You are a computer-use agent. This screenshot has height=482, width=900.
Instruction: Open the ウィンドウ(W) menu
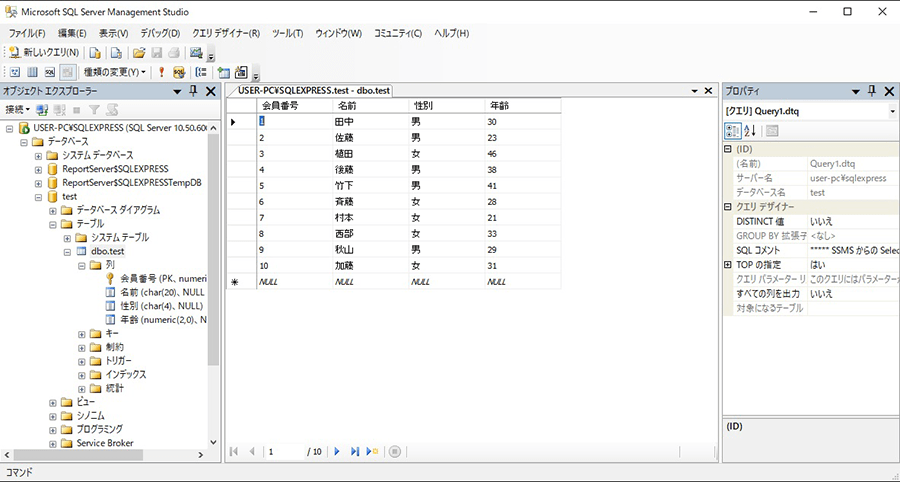pyautogui.click(x=339, y=33)
